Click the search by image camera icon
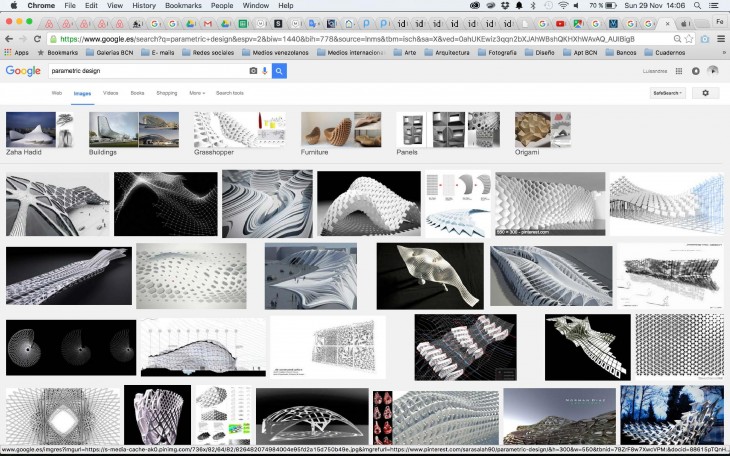The image size is (730, 456). point(253,71)
